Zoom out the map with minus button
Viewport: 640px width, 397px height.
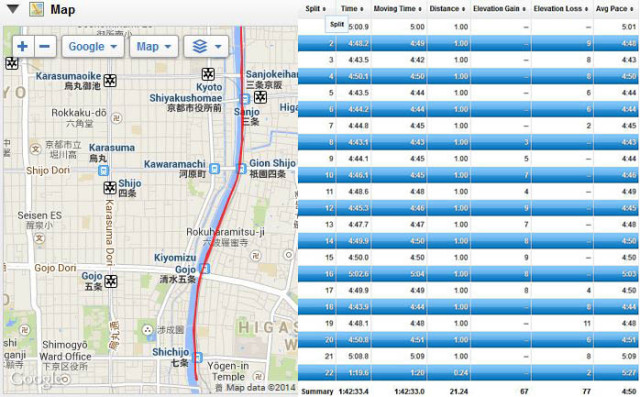pos(45,47)
